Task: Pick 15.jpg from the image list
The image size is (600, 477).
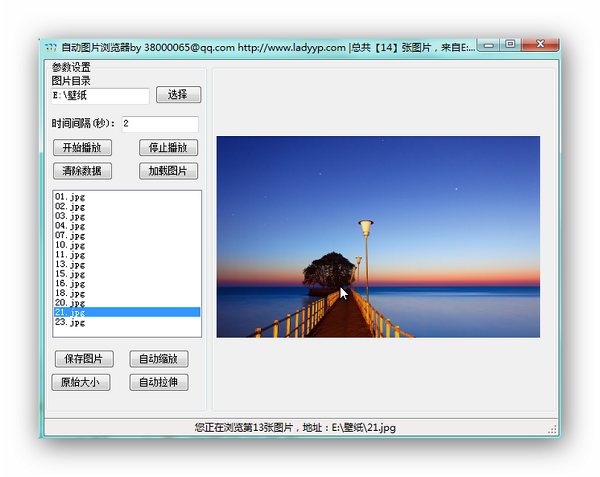Action: tap(70, 274)
